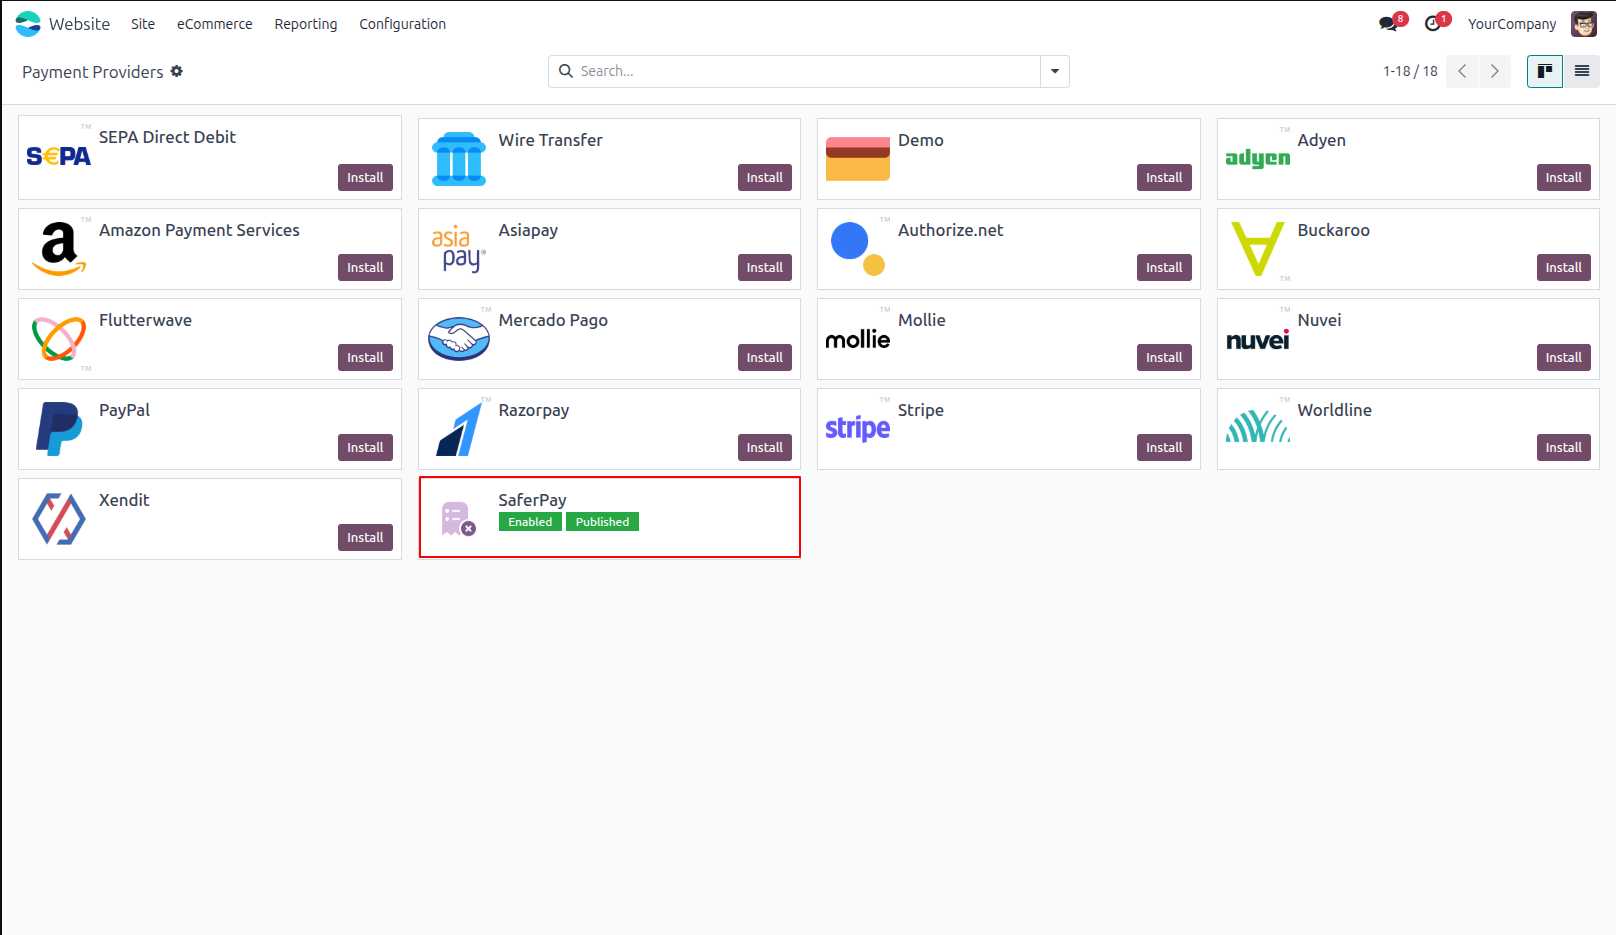Open the user avatar menu
1616x935 pixels.
pos(1584,24)
